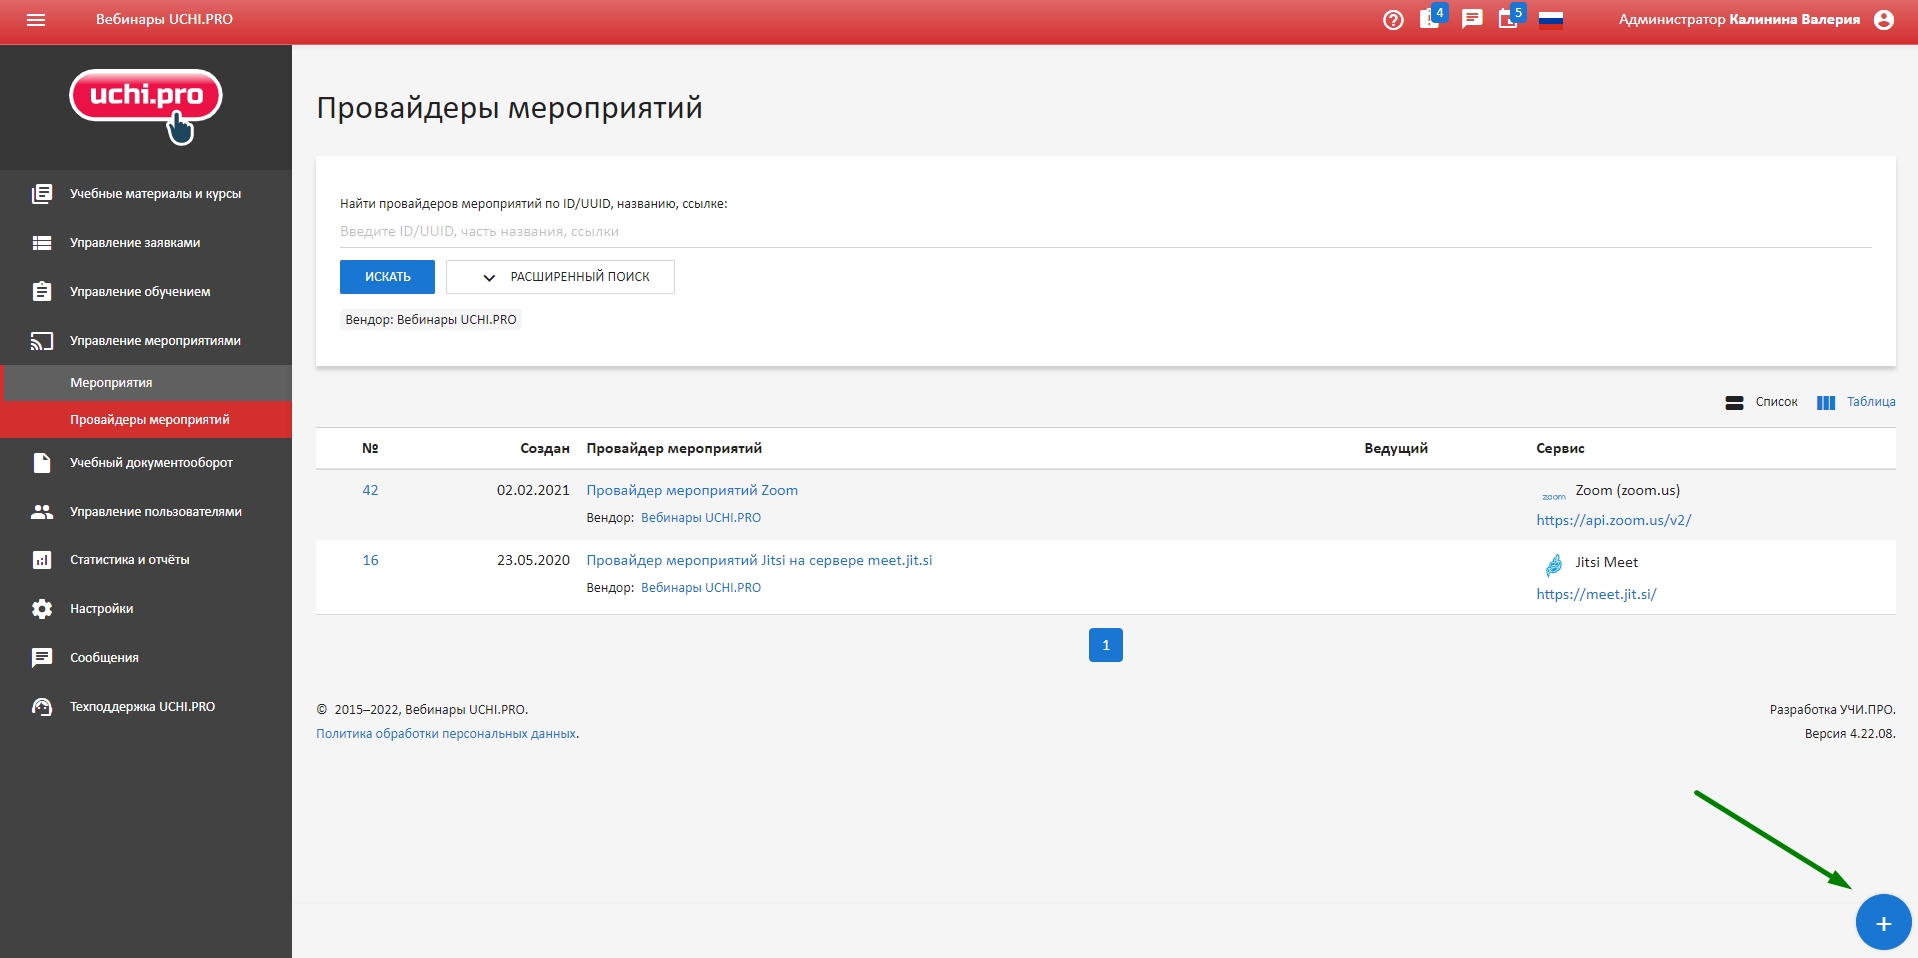This screenshot has height=958, width=1918.
Task: Click the Jitsi Meet service logo icon
Action: pyautogui.click(x=1554, y=565)
